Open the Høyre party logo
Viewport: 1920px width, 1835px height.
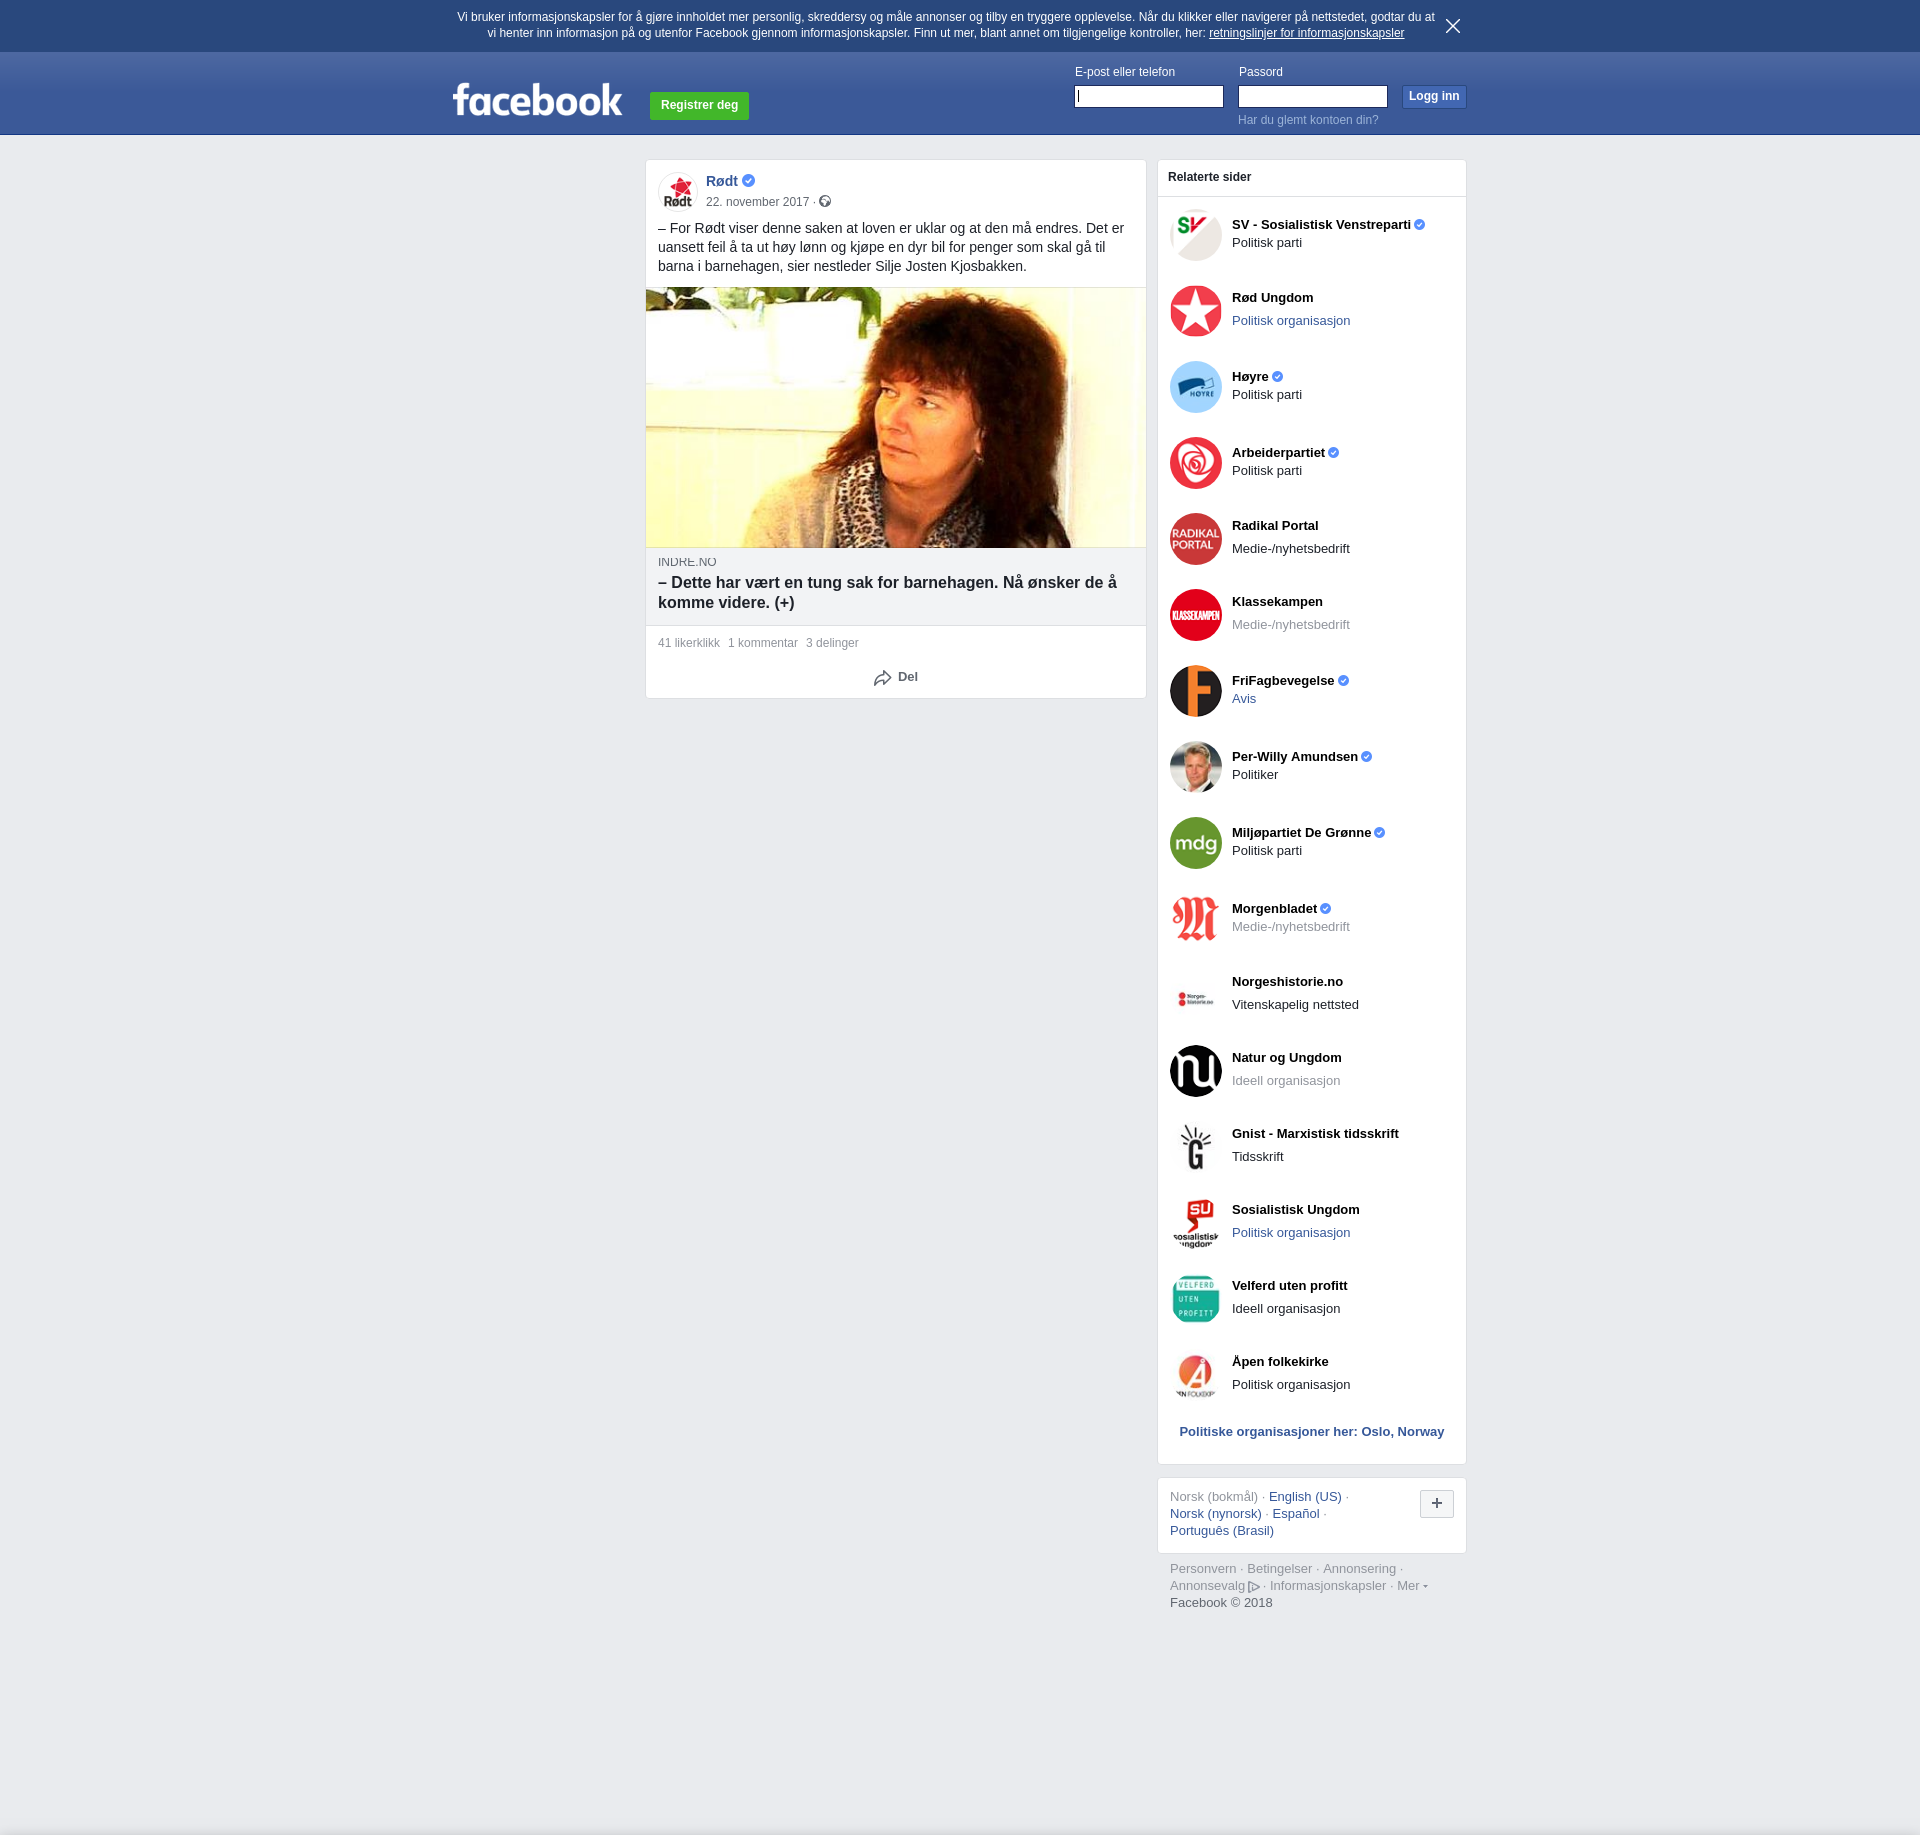[1195, 387]
